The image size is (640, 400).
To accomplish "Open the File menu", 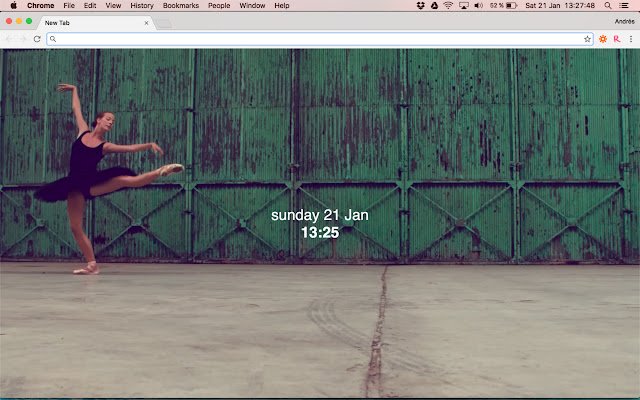I will [69, 5].
